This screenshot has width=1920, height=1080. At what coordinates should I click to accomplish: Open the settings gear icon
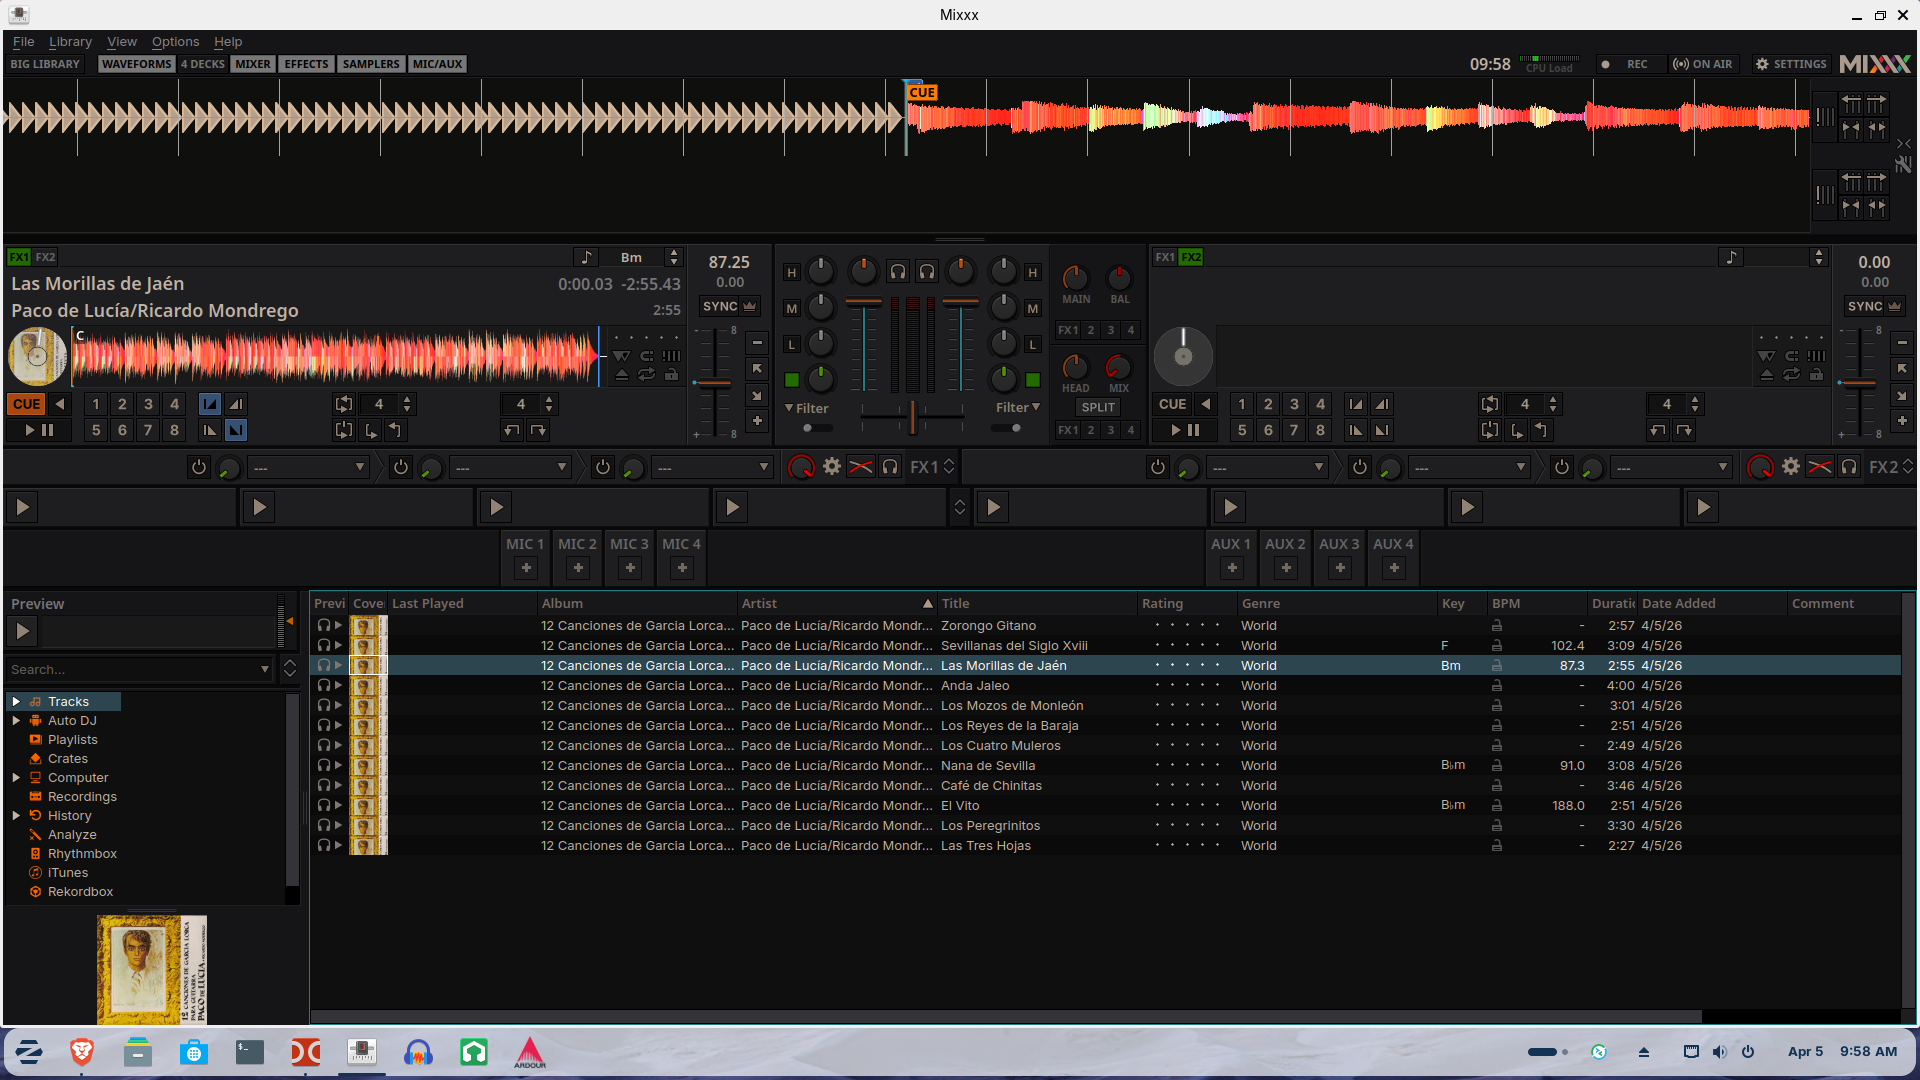[x=1762, y=64]
